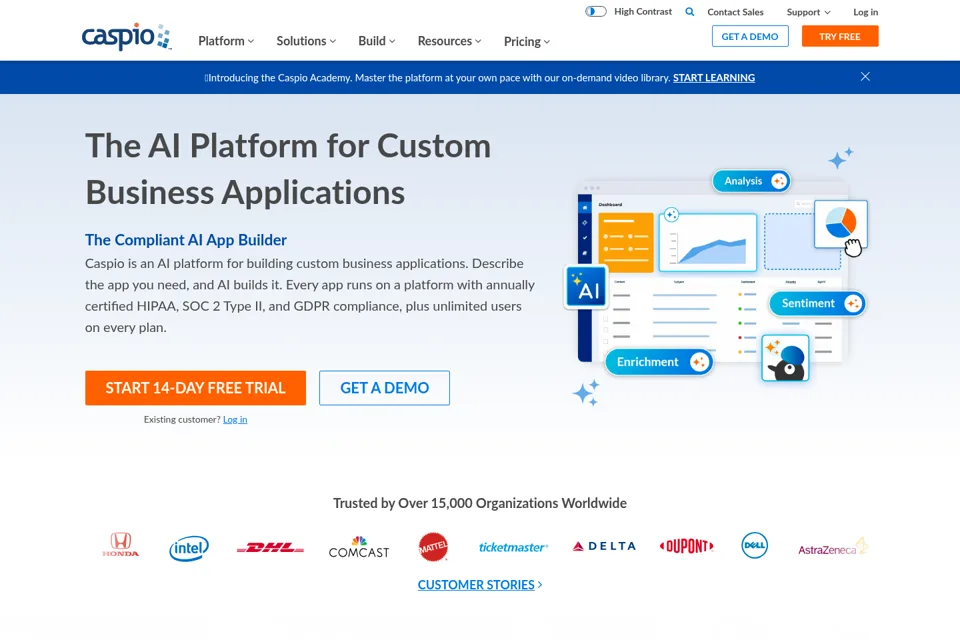This screenshot has width=960, height=640.
Task: Click the AstraZeneca logo
Action: click(833, 547)
